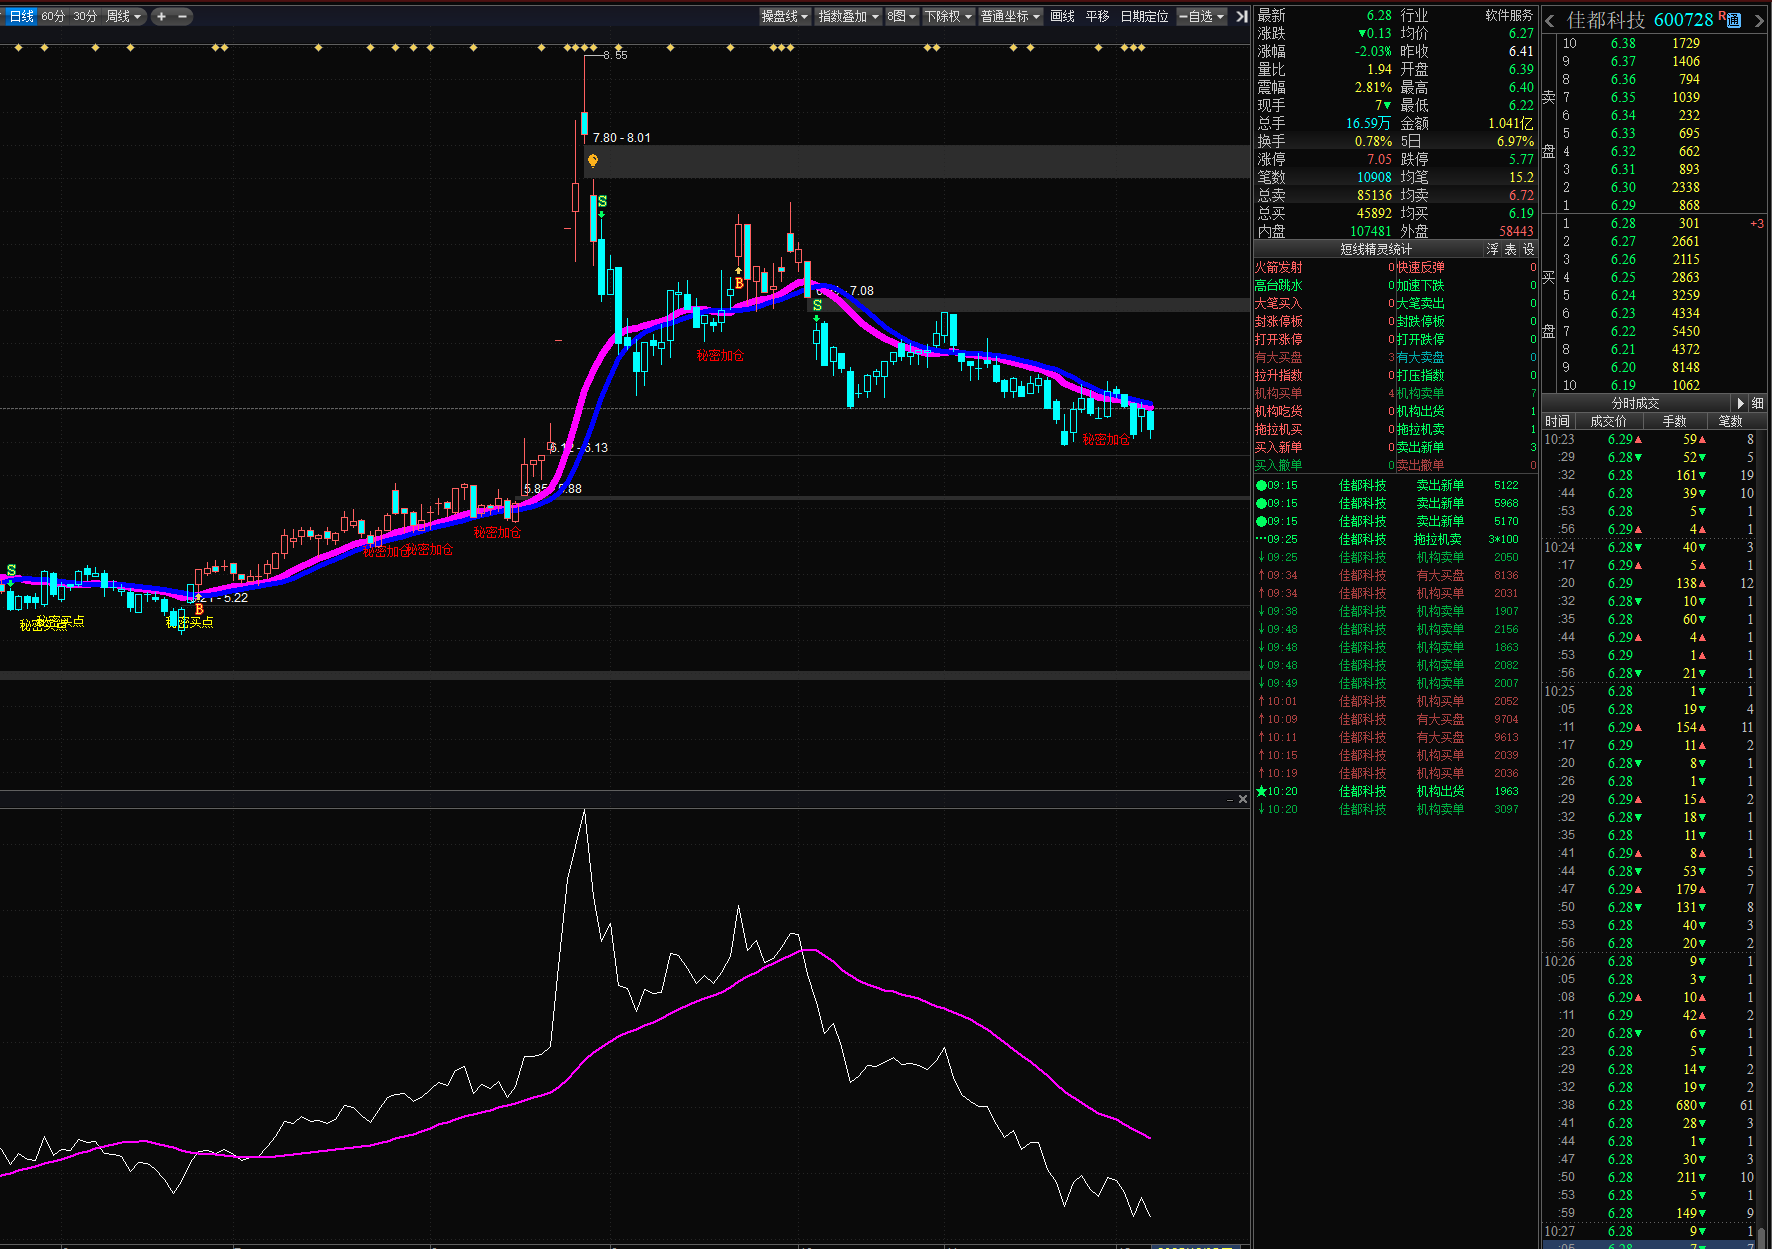Screen dimensions: 1772x1249
Task: Minimize the lower indicator sub-panel
Action: [x=1230, y=799]
